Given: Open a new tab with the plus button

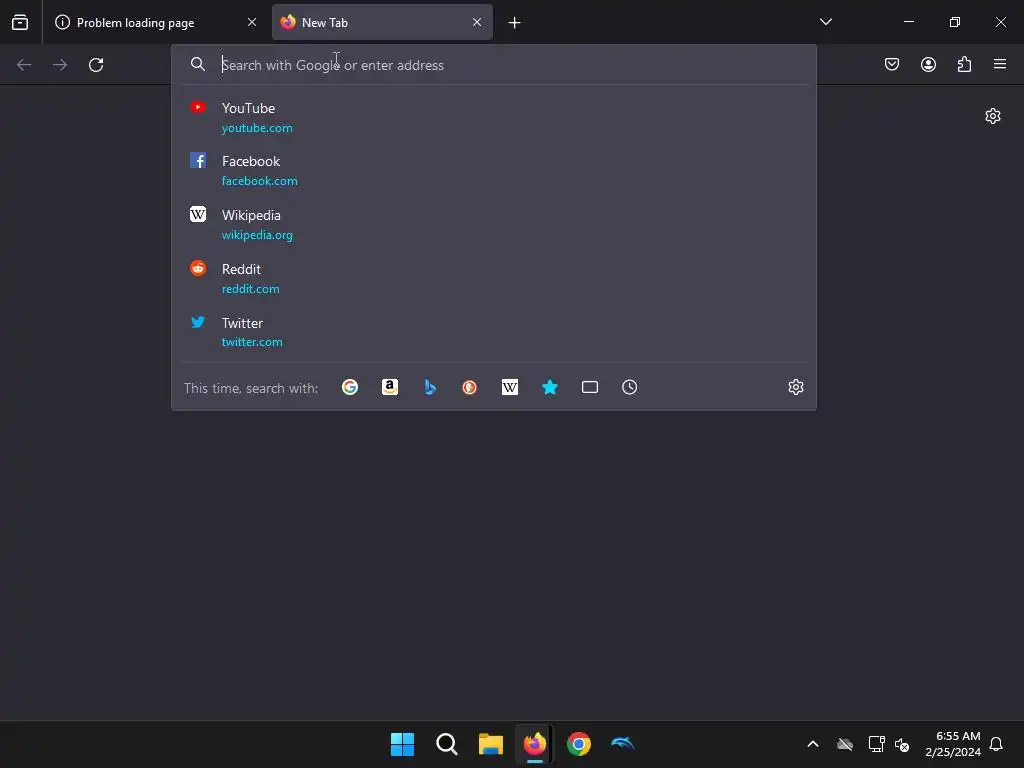Looking at the screenshot, I should [515, 23].
